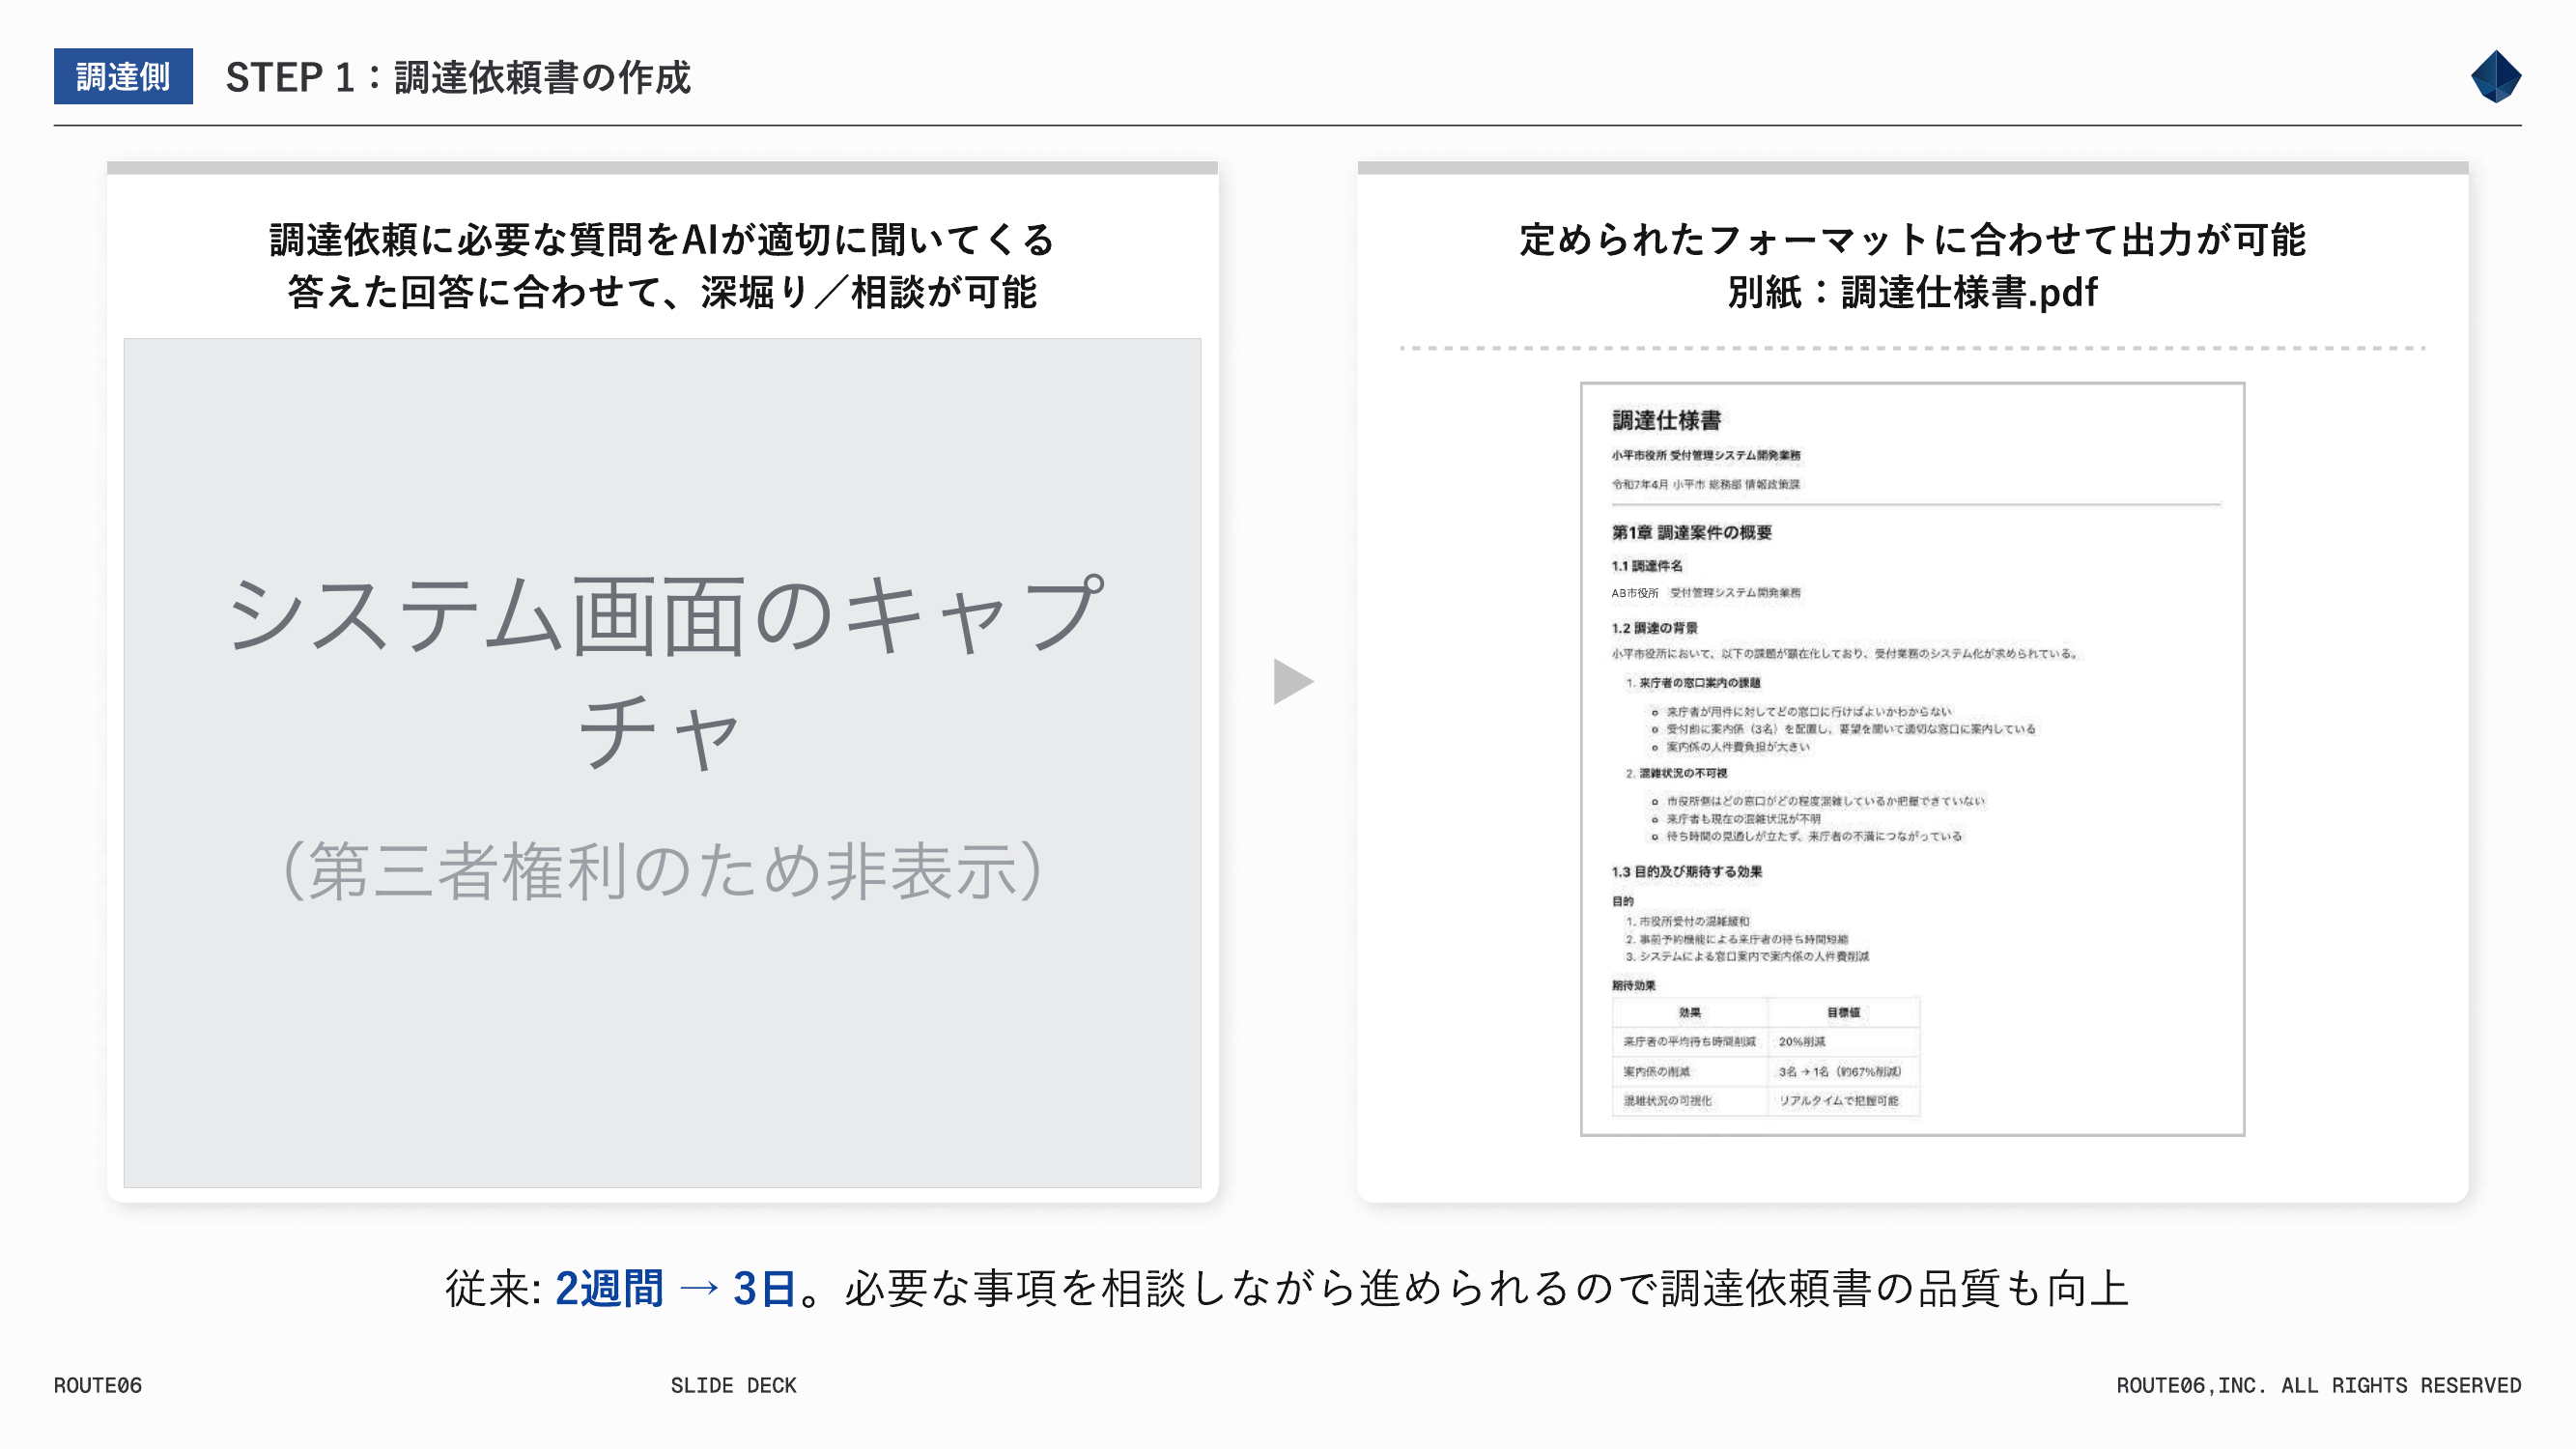The height and width of the screenshot is (1449, 2576).
Task: Click the gray system screenshot placeholder
Action: (662, 762)
